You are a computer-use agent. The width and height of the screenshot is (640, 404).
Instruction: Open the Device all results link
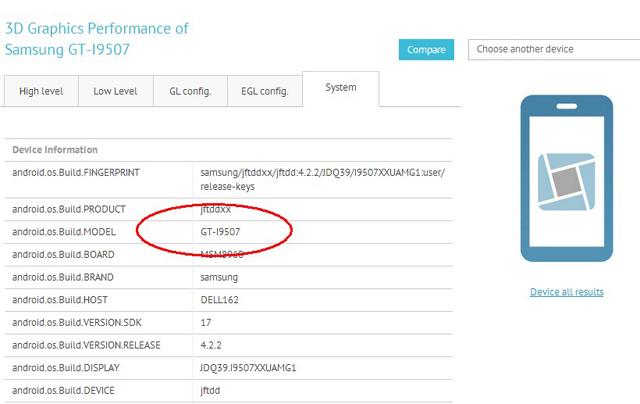pyautogui.click(x=567, y=292)
